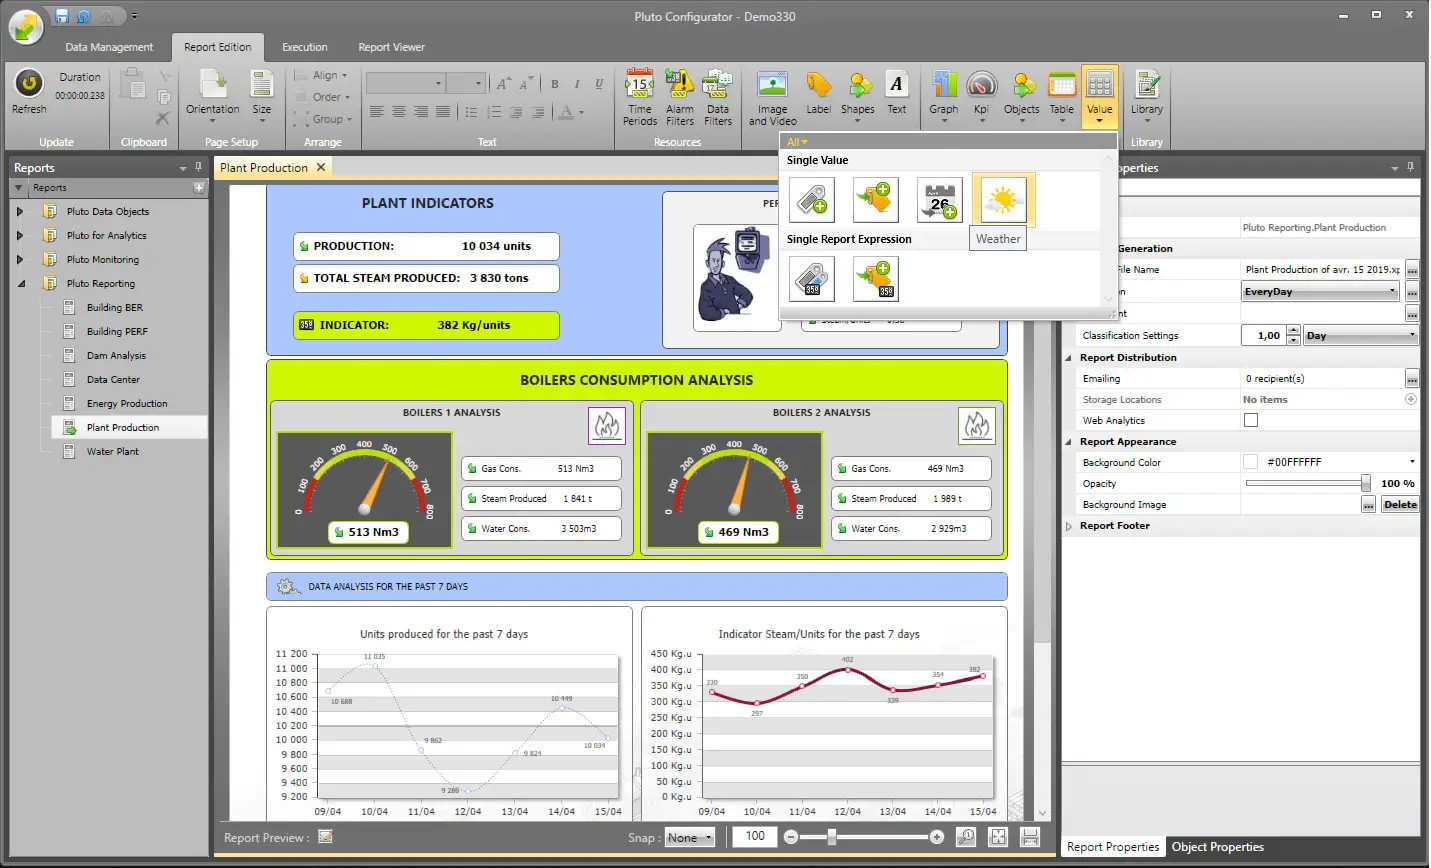Image resolution: width=1431 pixels, height=868 pixels.
Task: Open the Library gallery
Action: click(1147, 97)
